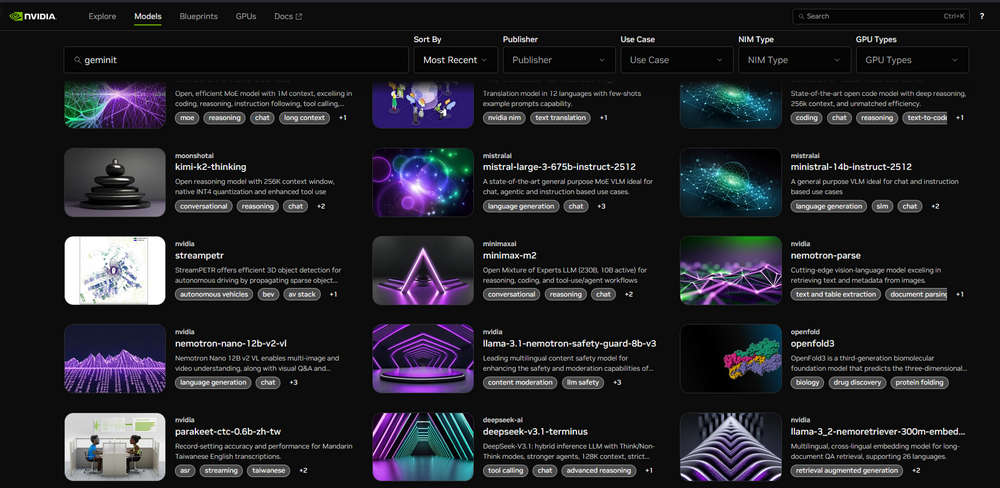Image resolution: width=1000 pixels, height=488 pixels.
Task: Click the nemotron-nano-12b-v2-vl mountain thumbnail
Action: point(115,359)
